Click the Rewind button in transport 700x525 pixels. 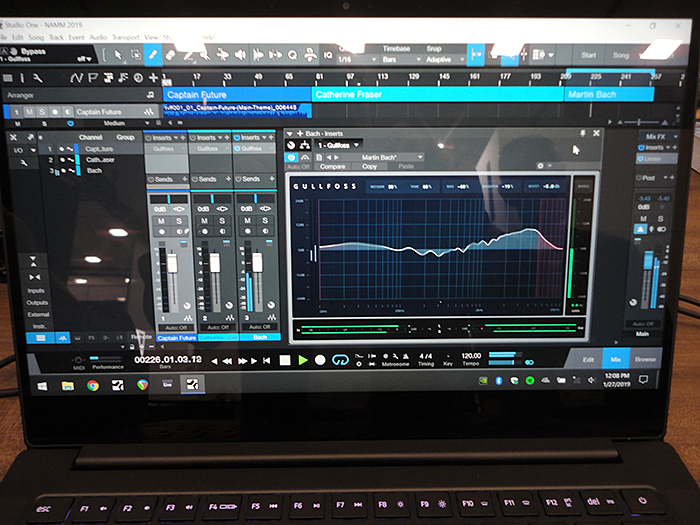click(x=227, y=361)
